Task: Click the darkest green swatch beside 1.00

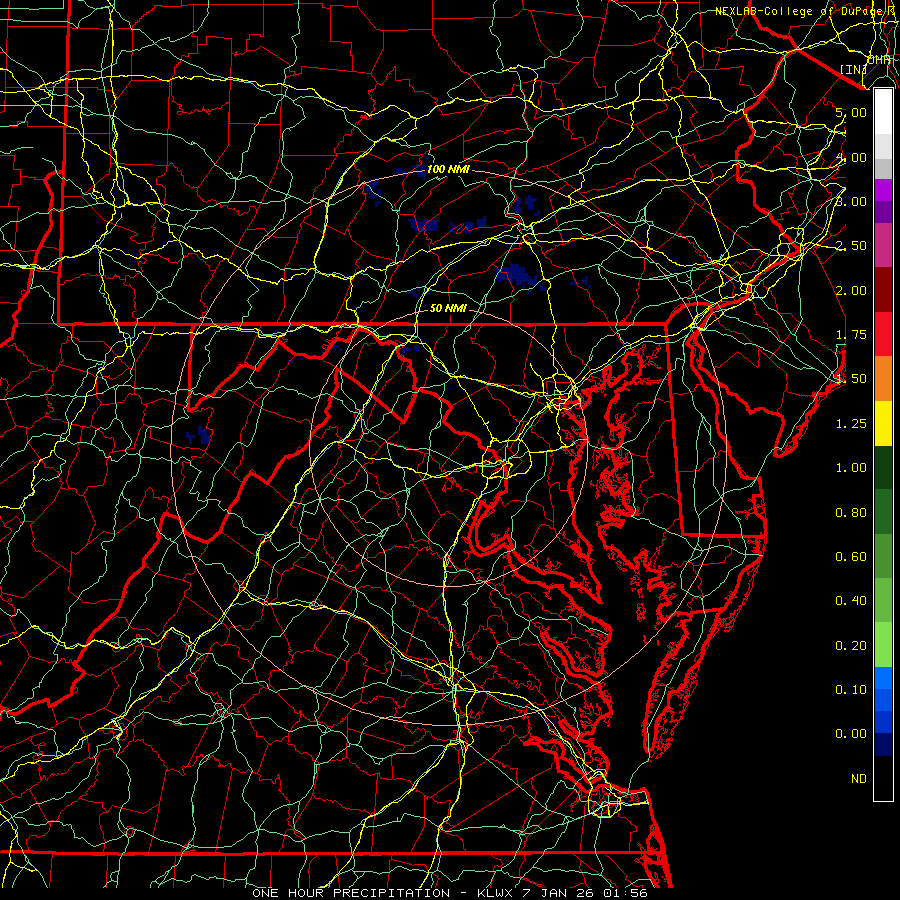Action: point(883,467)
